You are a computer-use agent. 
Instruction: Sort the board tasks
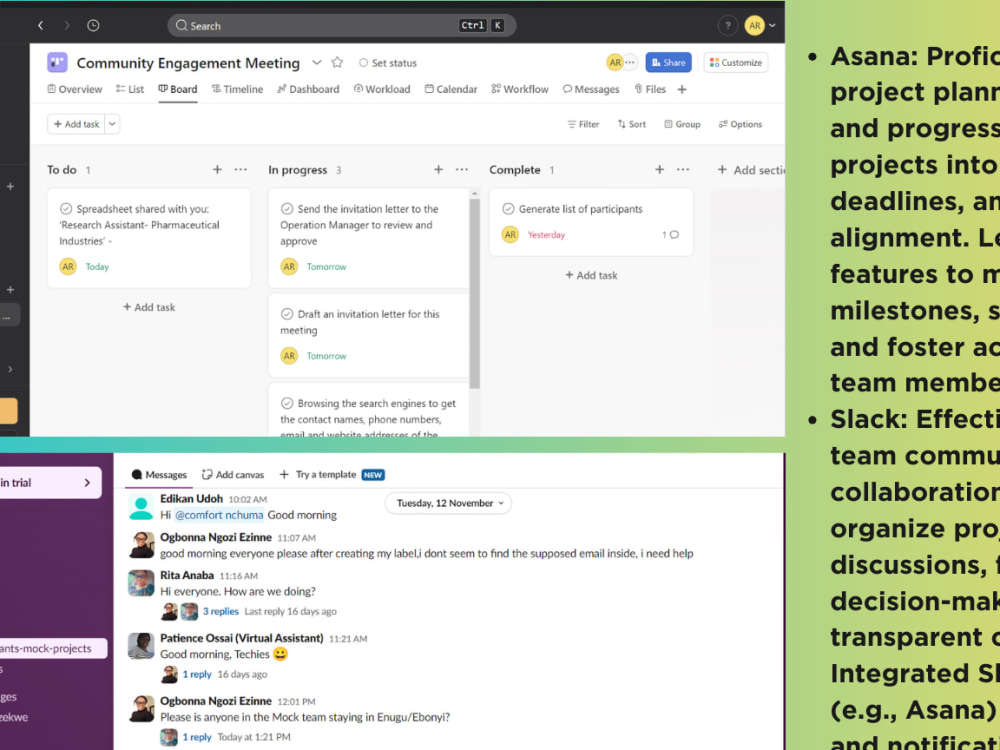pos(631,124)
